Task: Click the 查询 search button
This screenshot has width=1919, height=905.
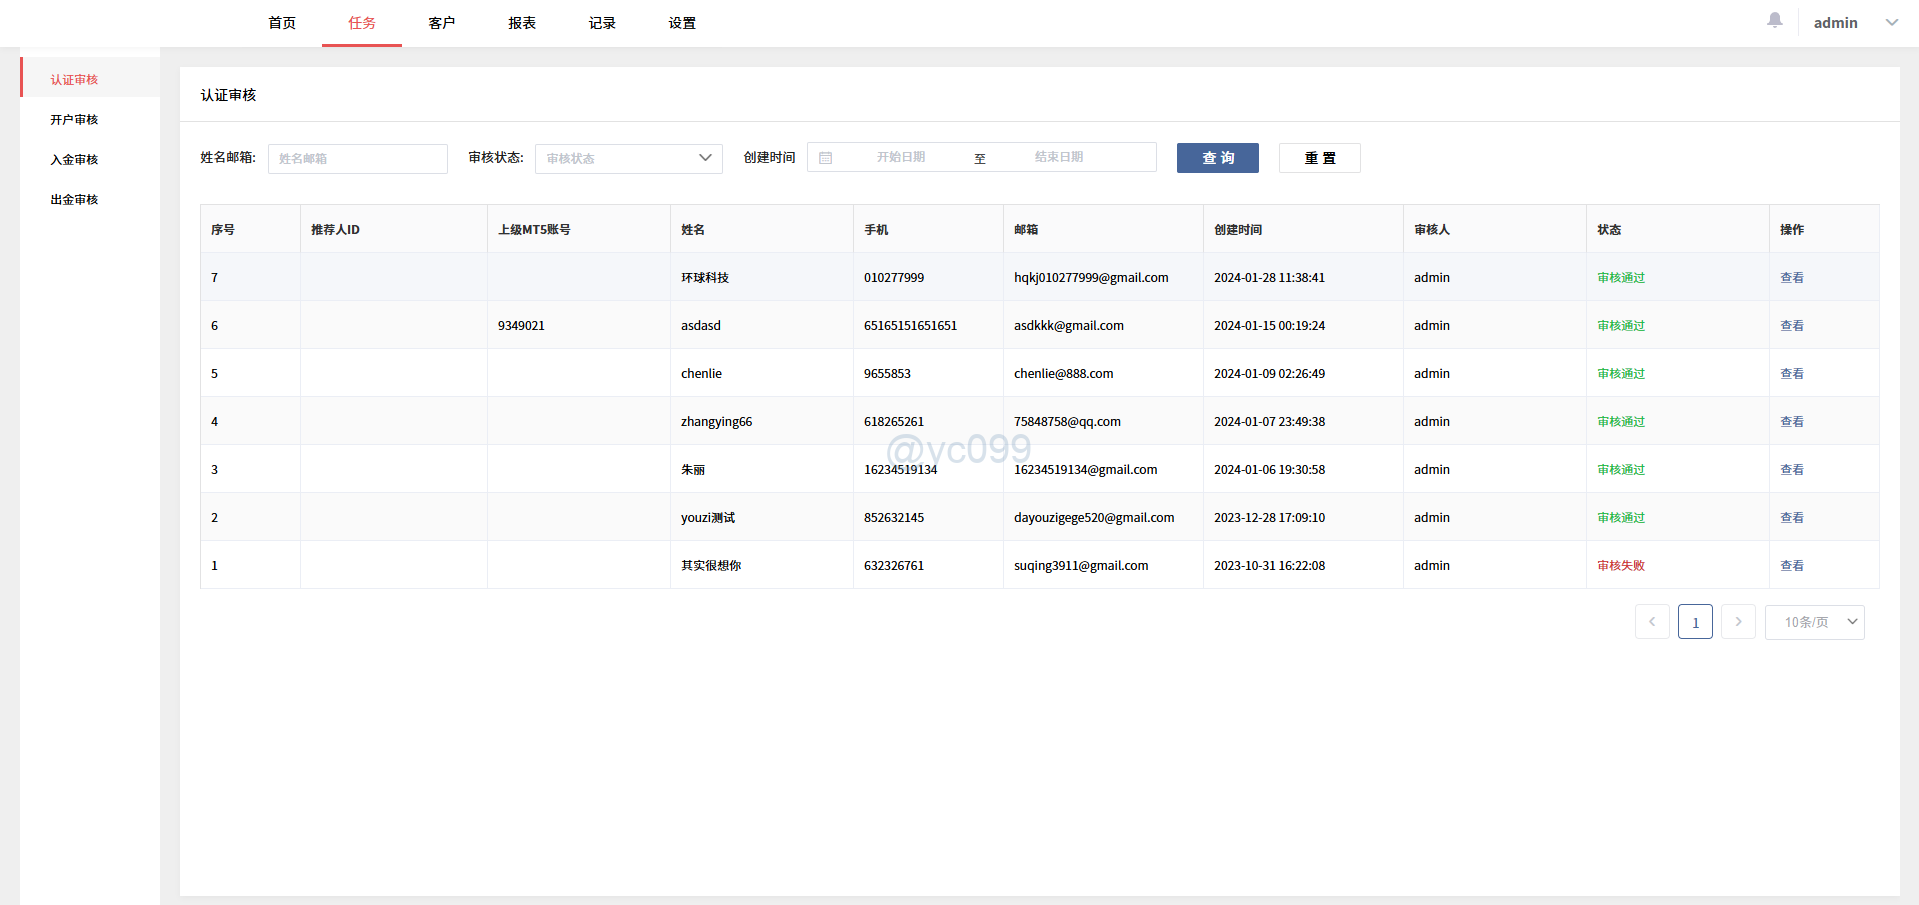Action: 1217,157
